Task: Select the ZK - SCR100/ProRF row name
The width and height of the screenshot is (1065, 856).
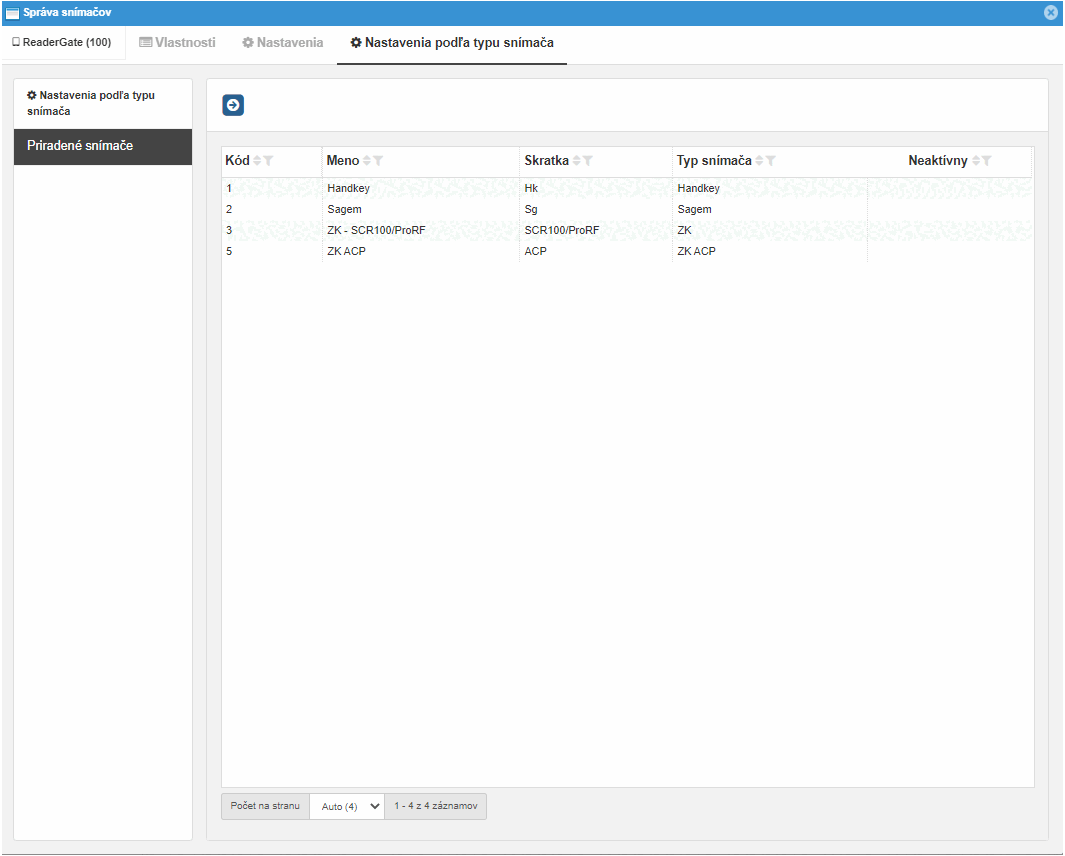Action: point(376,231)
